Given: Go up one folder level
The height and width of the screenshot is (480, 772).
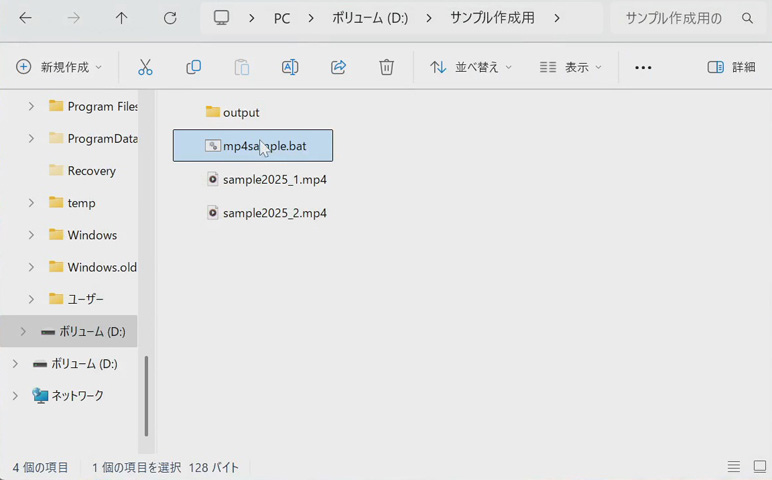Looking at the screenshot, I should click(121, 18).
